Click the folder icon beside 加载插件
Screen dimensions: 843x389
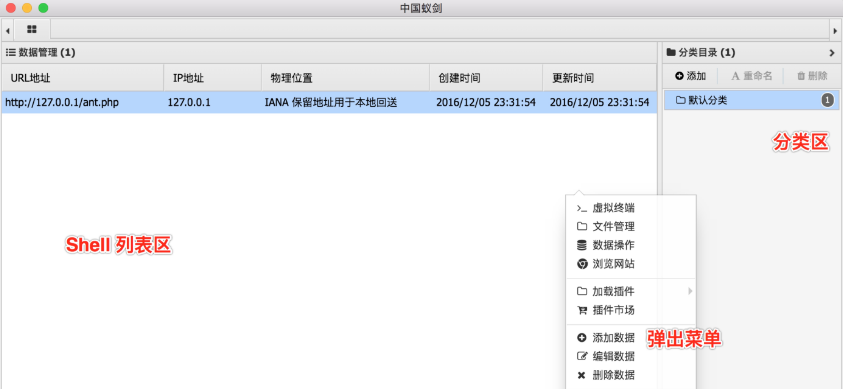582,291
